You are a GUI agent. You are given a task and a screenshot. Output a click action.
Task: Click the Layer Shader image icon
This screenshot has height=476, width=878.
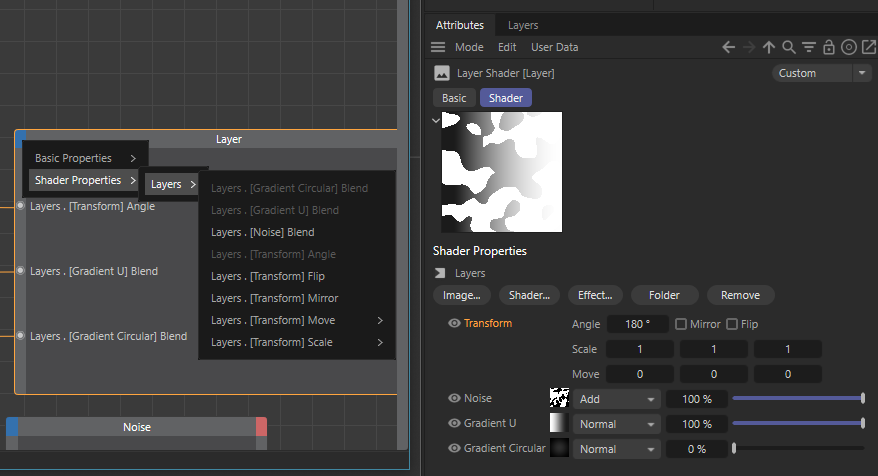coord(442,73)
